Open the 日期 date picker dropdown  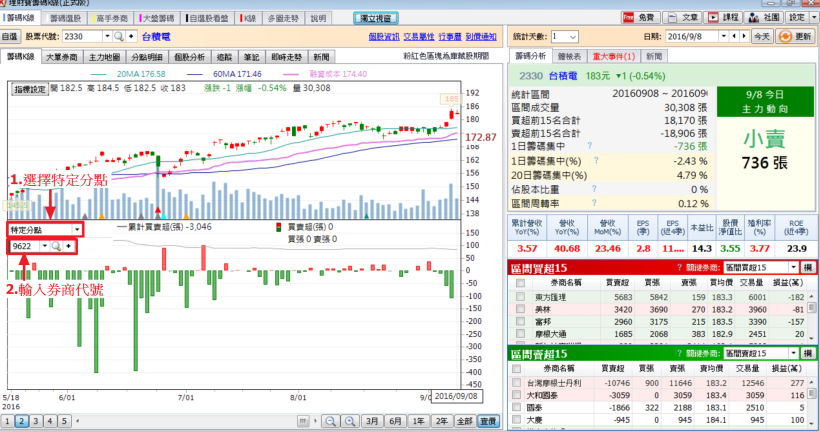724,36
